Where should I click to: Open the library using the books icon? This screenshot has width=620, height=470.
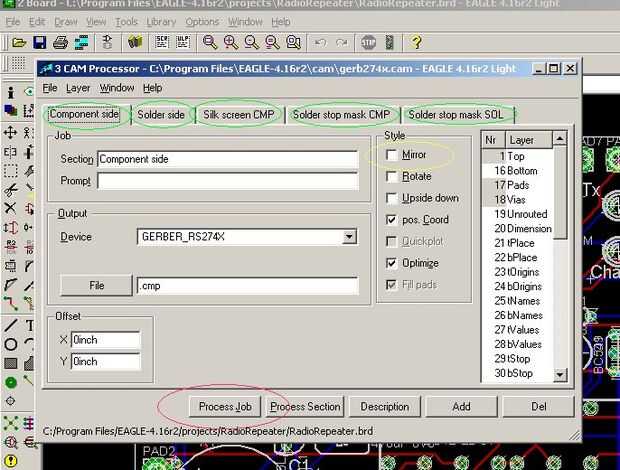click(135, 42)
